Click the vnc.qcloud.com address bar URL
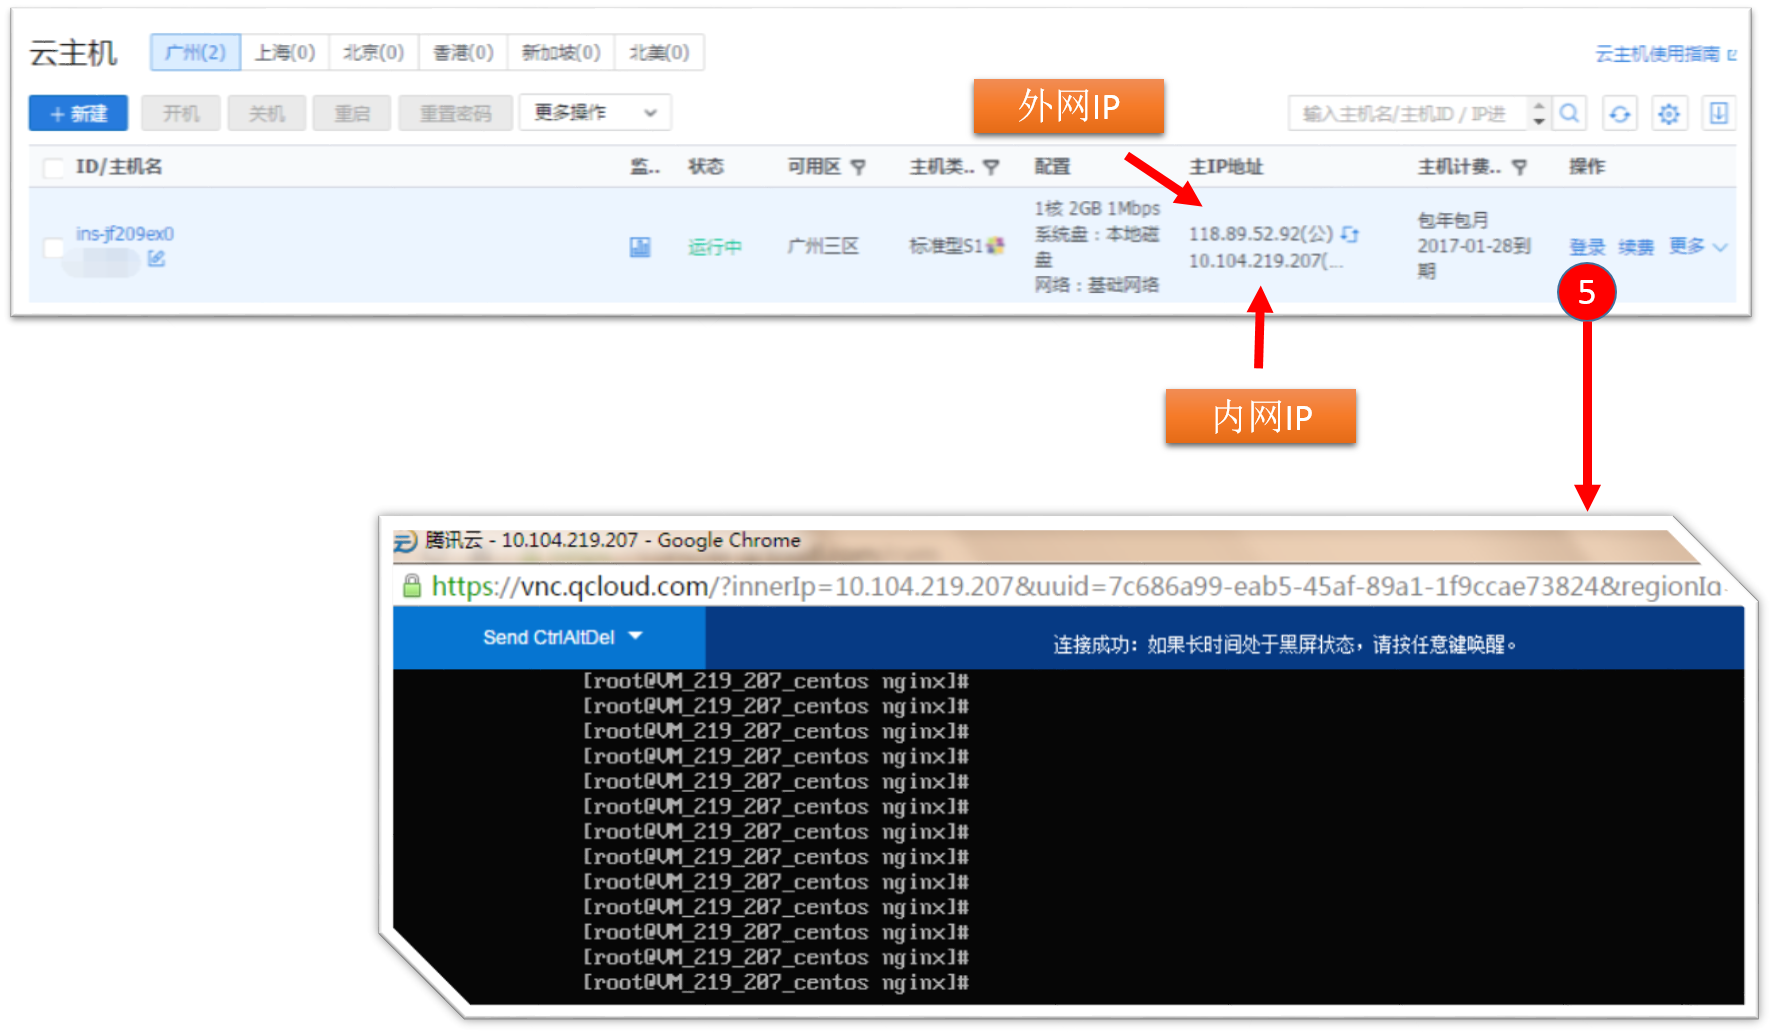 pyautogui.click(x=1076, y=586)
